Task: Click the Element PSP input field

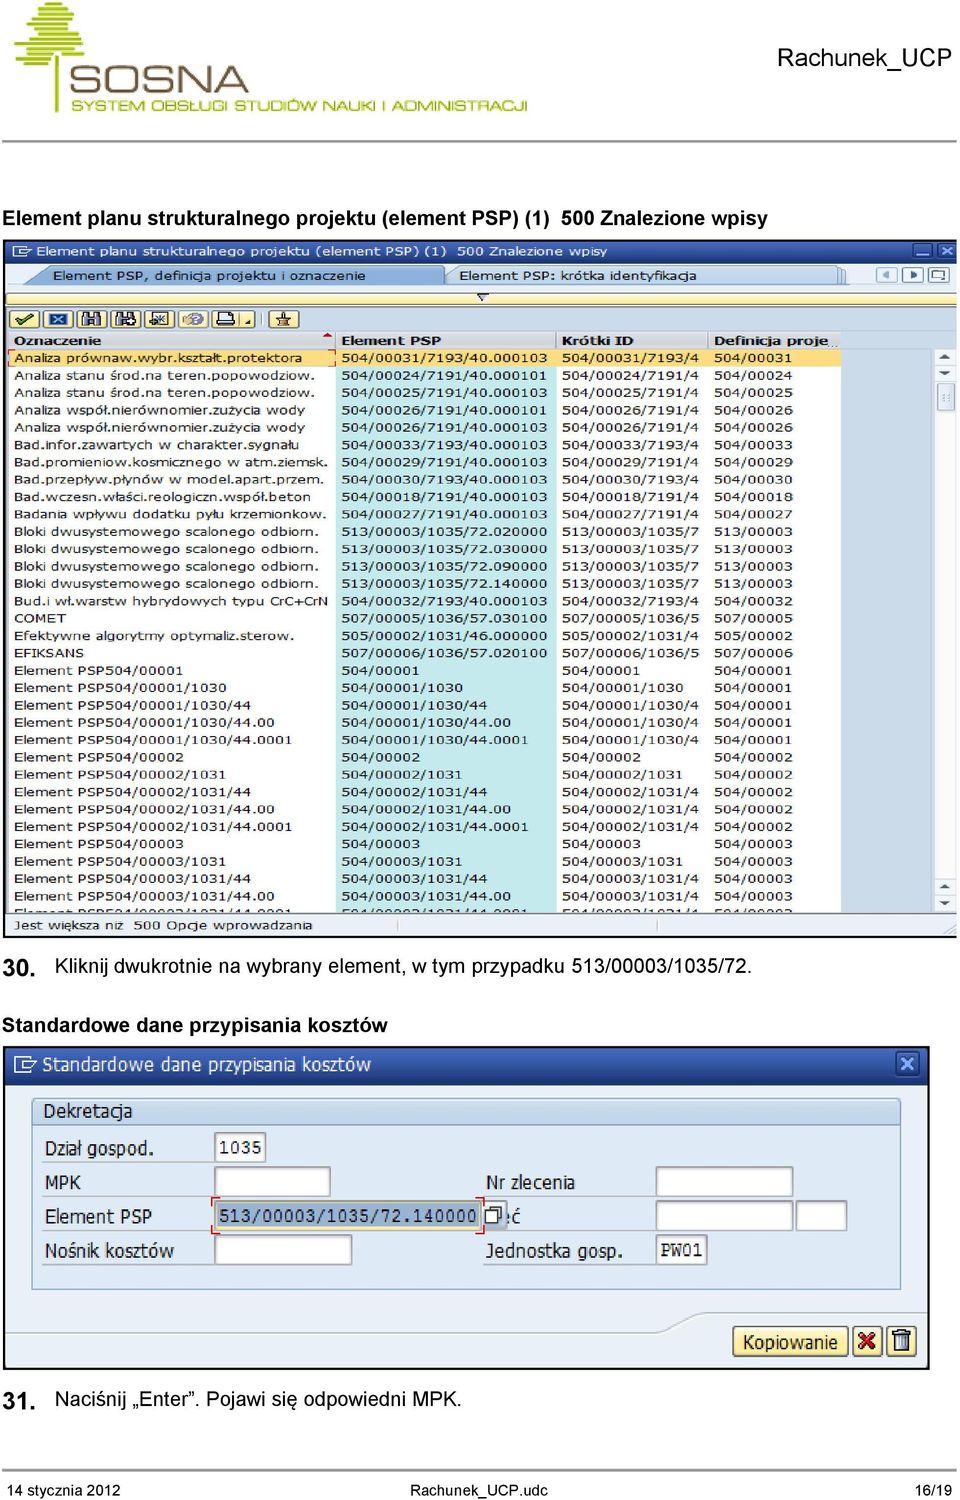Action: click(x=347, y=1216)
